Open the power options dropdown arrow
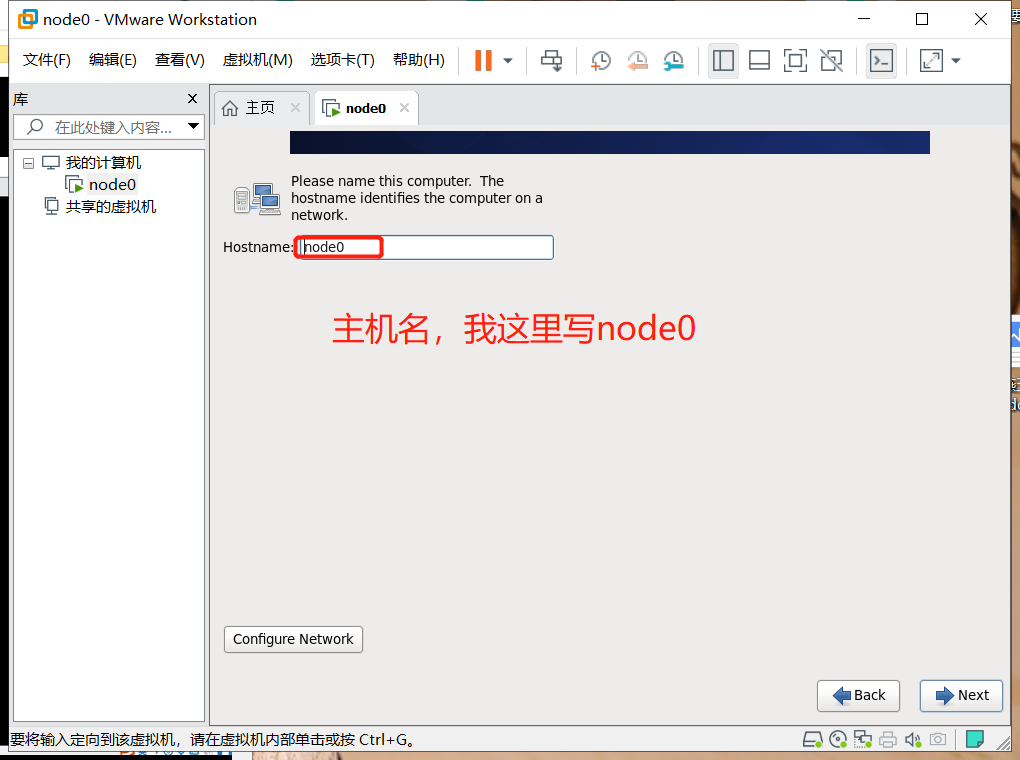Viewport: 1020px width, 760px height. pyautogui.click(x=508, y=61)
